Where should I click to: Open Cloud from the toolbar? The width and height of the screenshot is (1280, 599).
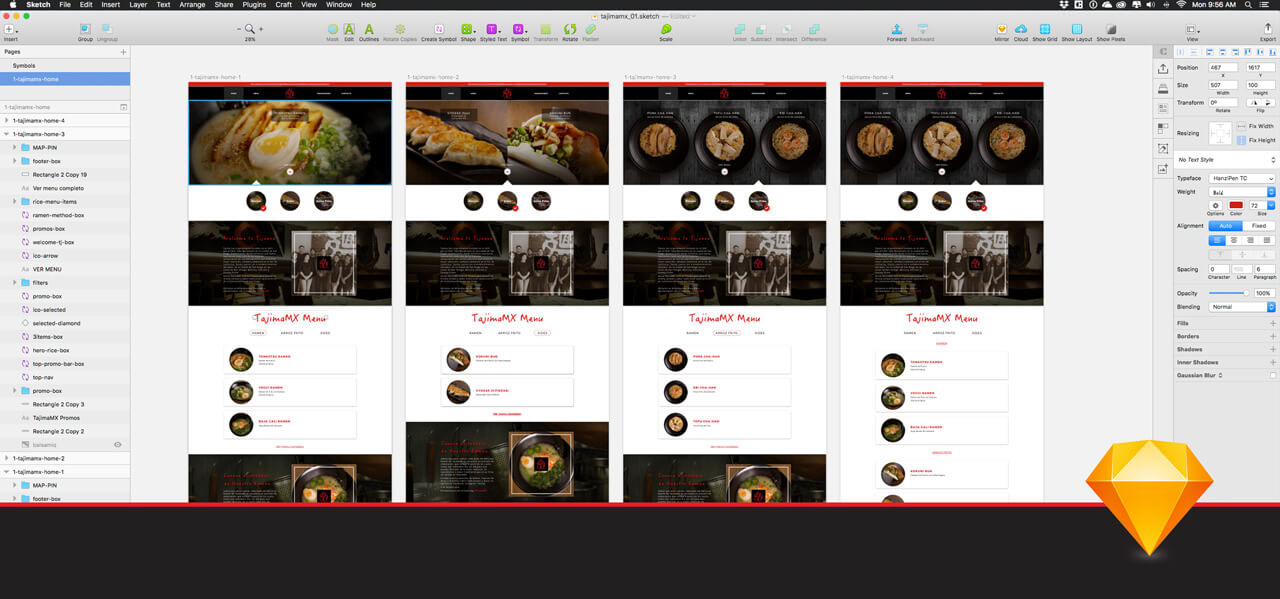pyautogui.click(x=1021, y=30)
